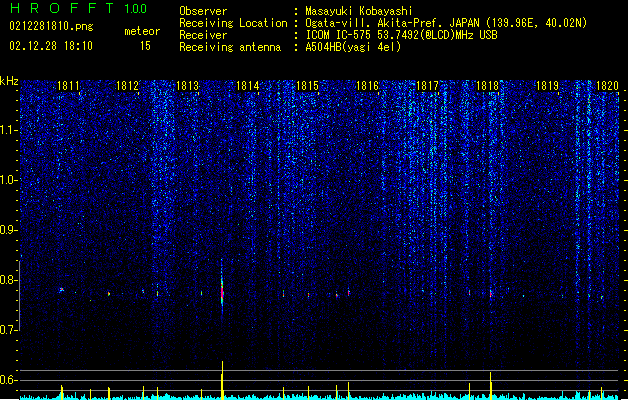Click the 1812 time marker

(127, 86)
